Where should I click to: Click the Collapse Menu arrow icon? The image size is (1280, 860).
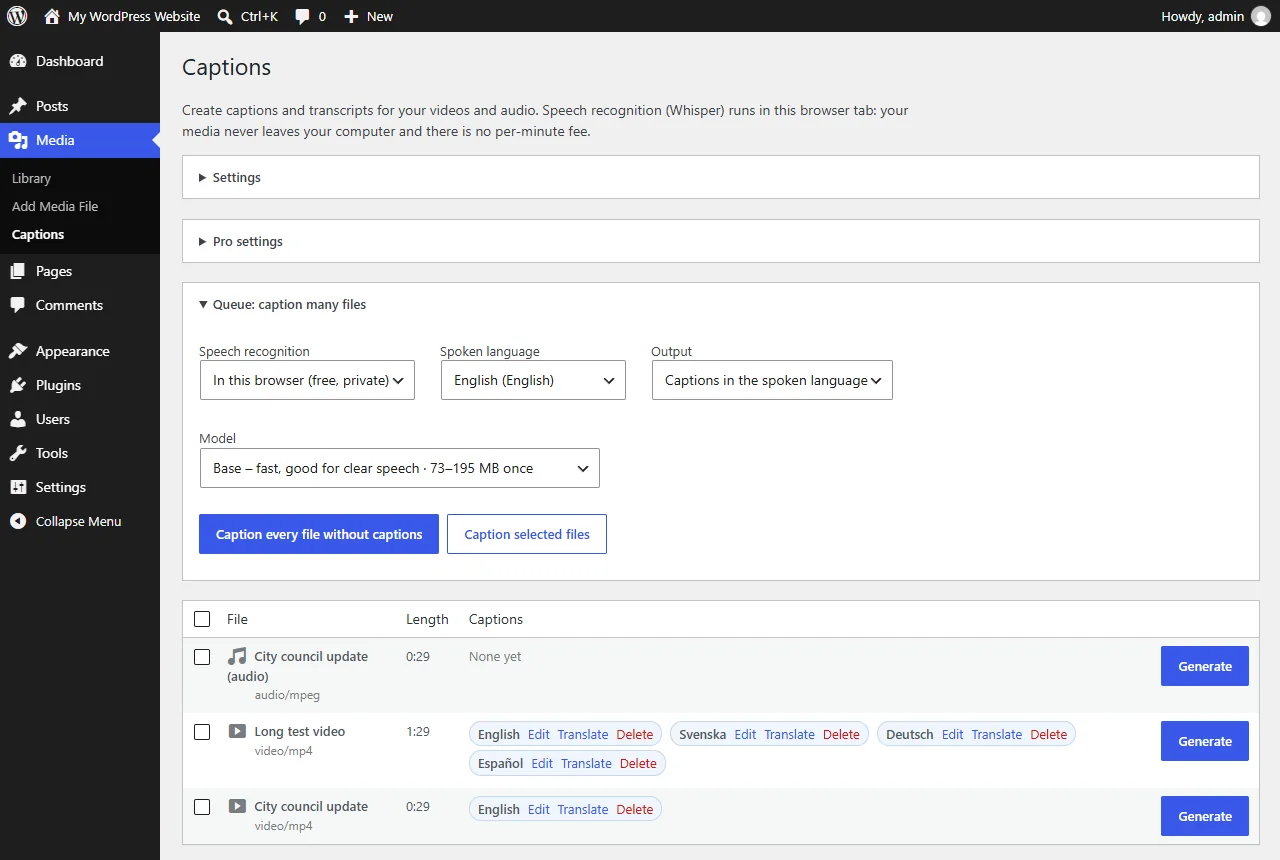[18, 521]
